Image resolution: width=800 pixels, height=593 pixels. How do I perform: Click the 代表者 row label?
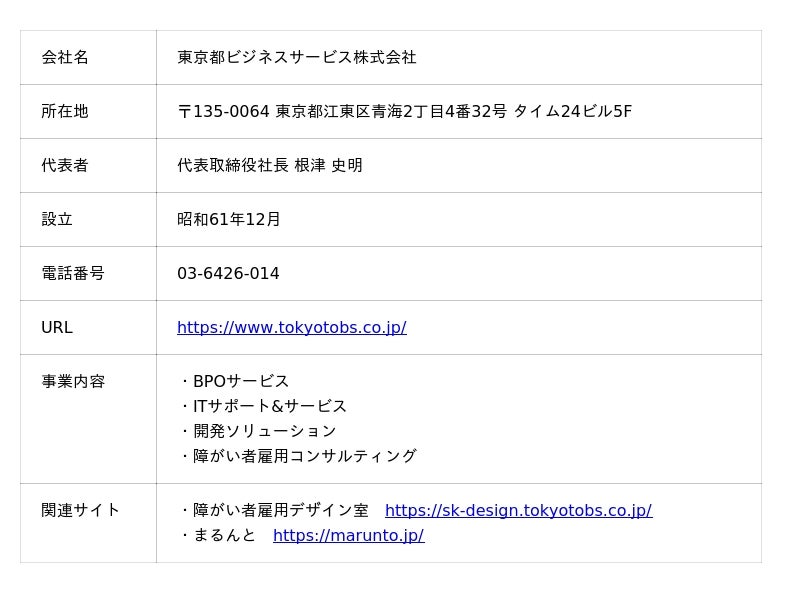[x=65, y=166]
